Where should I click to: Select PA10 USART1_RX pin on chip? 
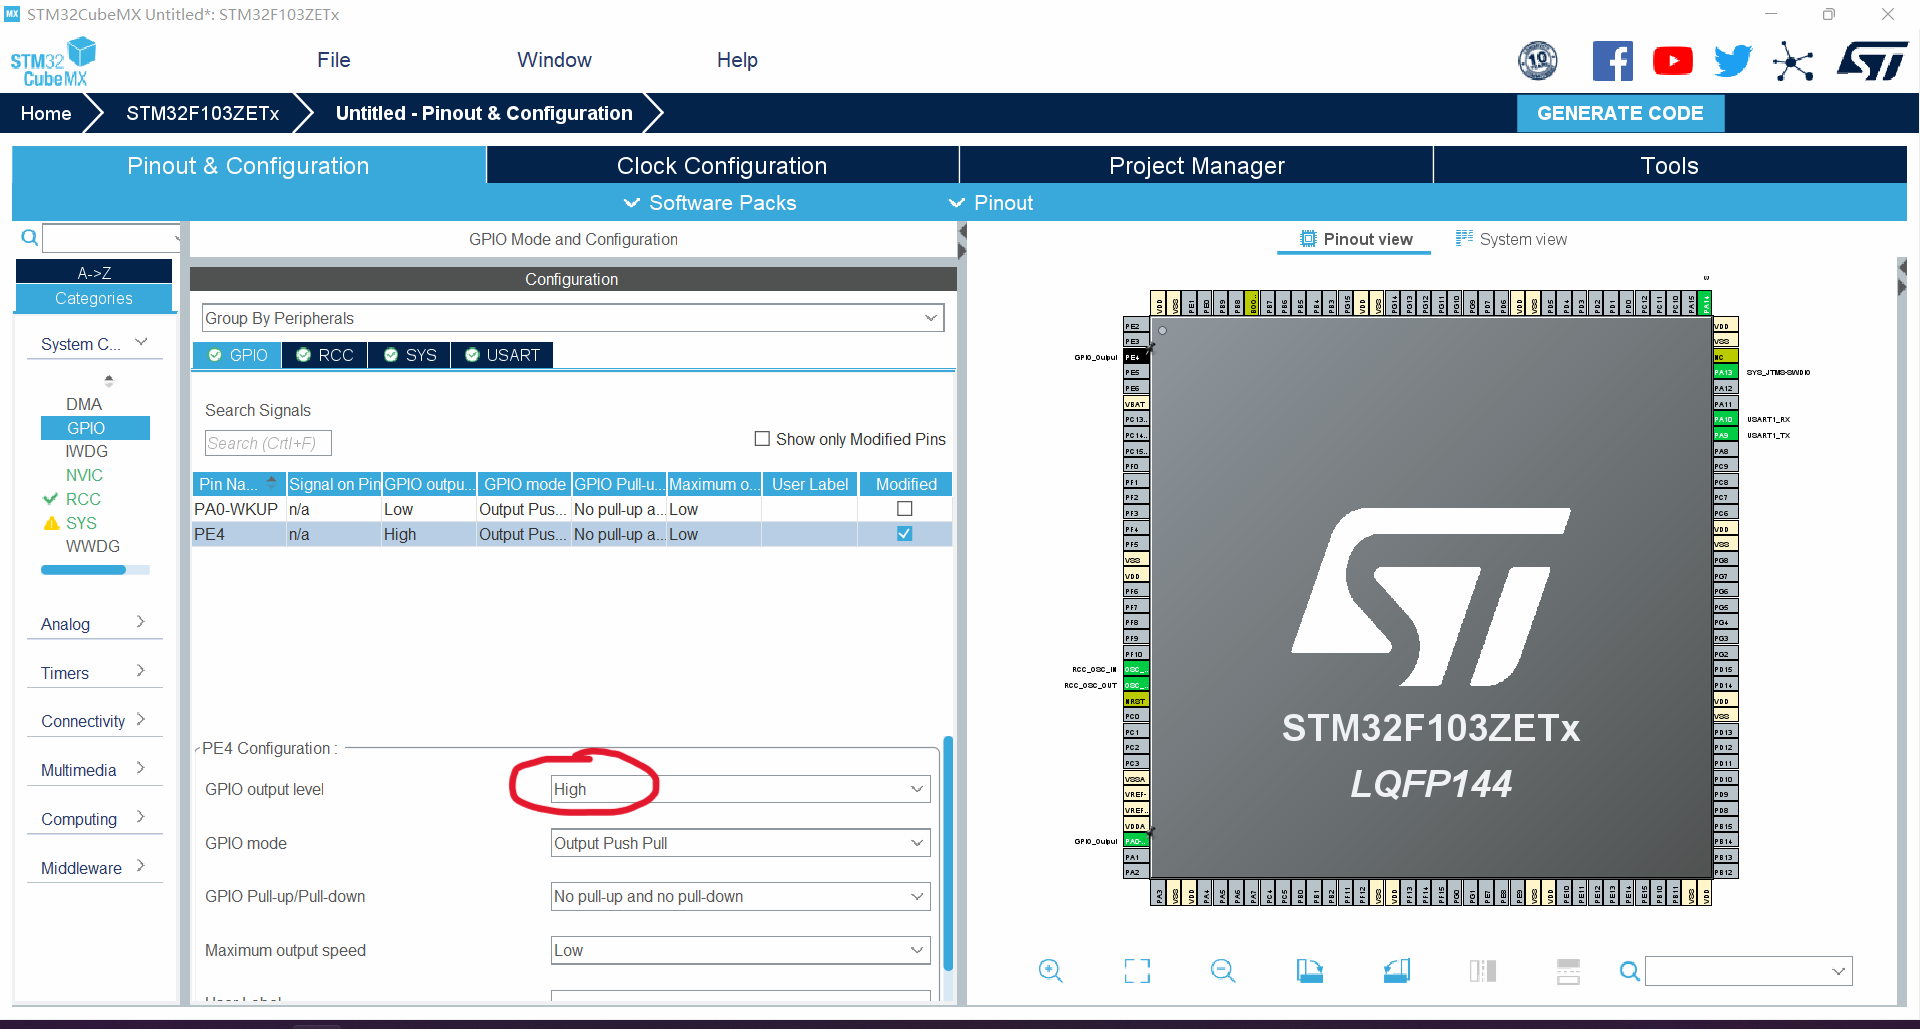coord(1725,419)
